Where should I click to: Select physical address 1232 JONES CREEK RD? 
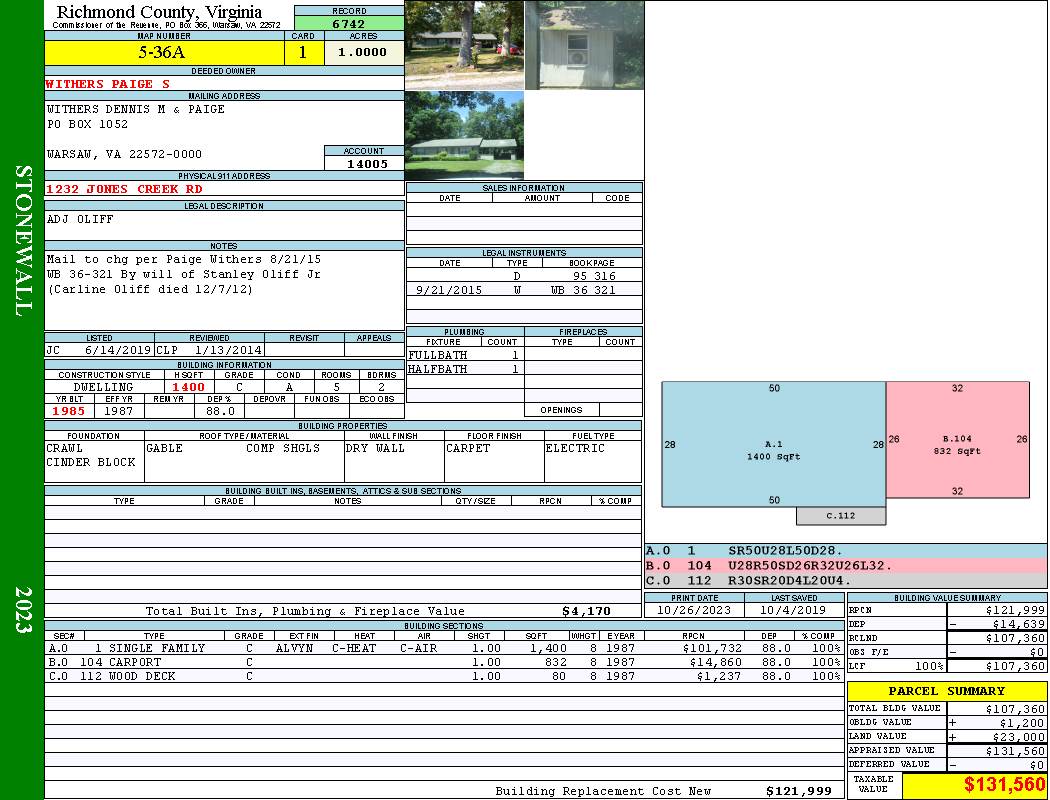pos(124,188)
